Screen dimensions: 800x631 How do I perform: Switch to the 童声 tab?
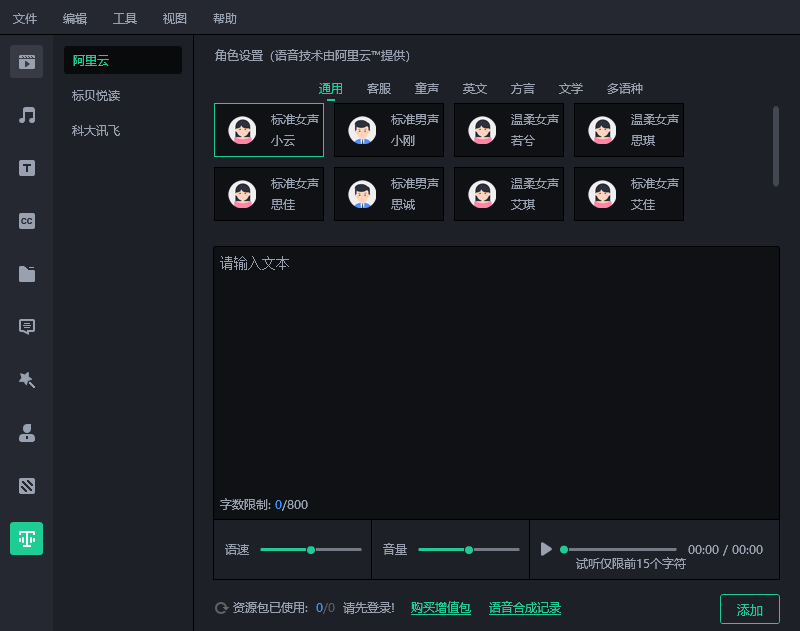pyautogui.click(x=427, y=89)
